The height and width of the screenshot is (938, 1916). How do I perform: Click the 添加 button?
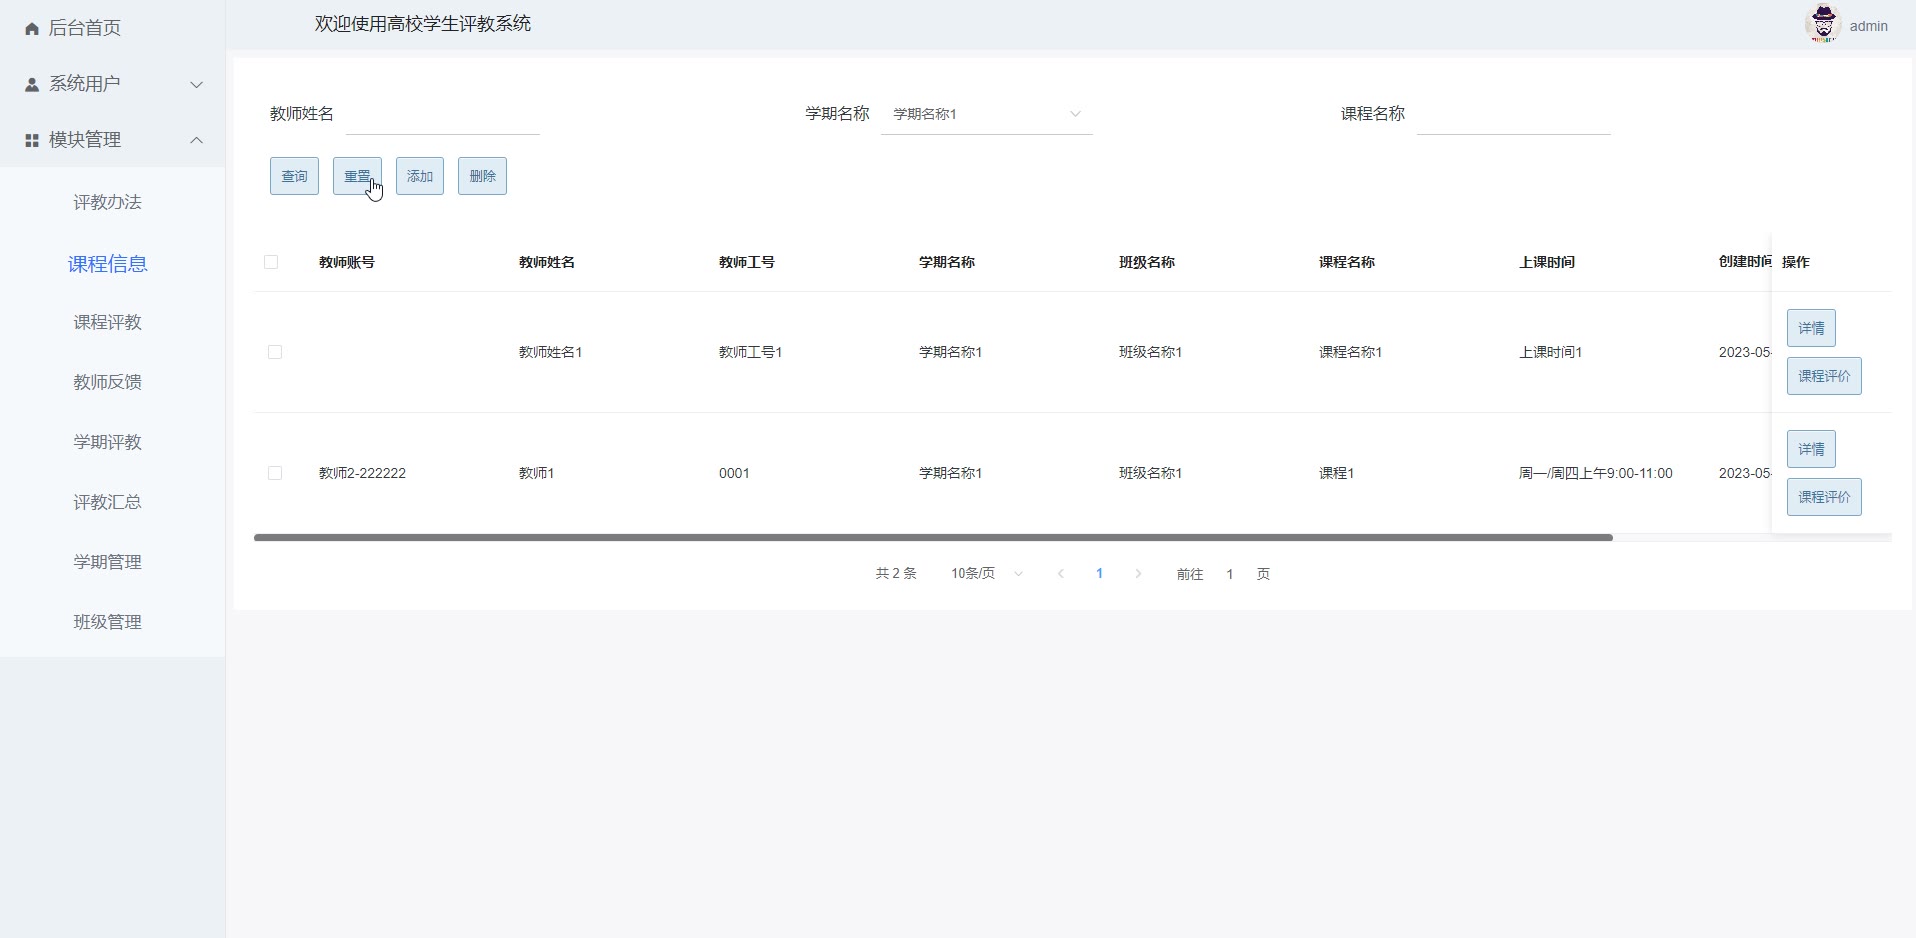(420, 176)
